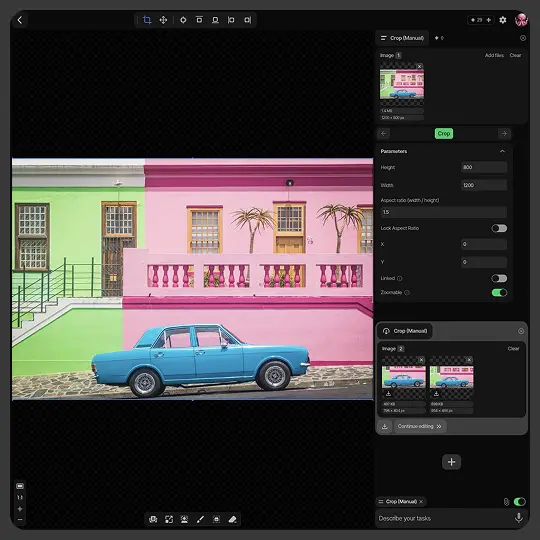Go to previous step with left arrow
The image size is (540, 540).
tap(384, 133)
